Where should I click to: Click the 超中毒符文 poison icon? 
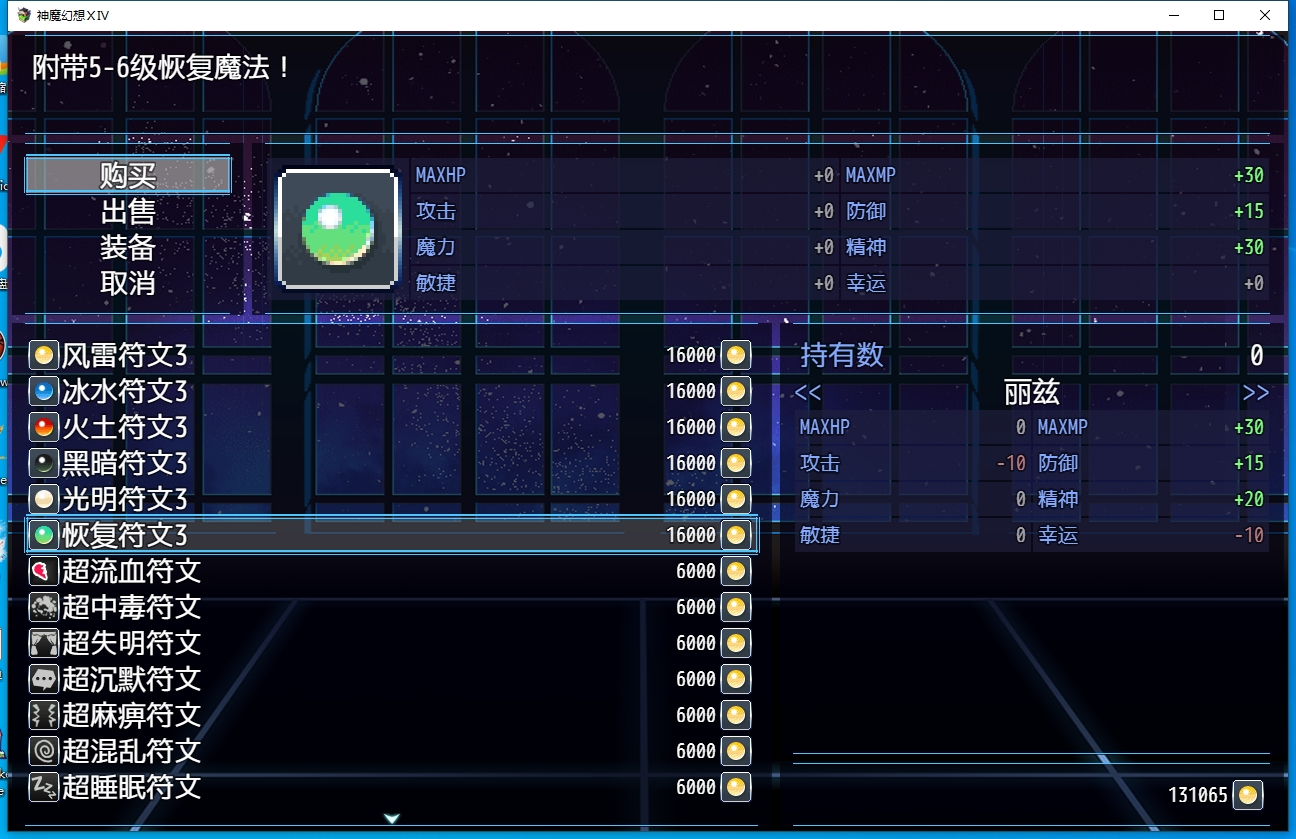click(43, 607)
